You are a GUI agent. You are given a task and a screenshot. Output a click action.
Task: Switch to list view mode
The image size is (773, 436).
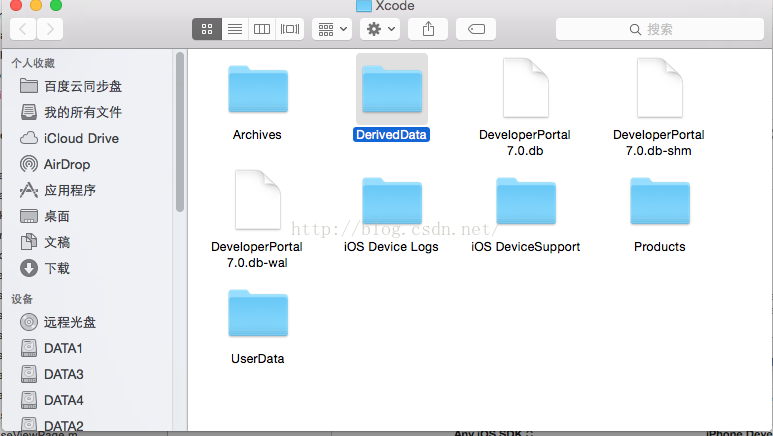[235, 29]
